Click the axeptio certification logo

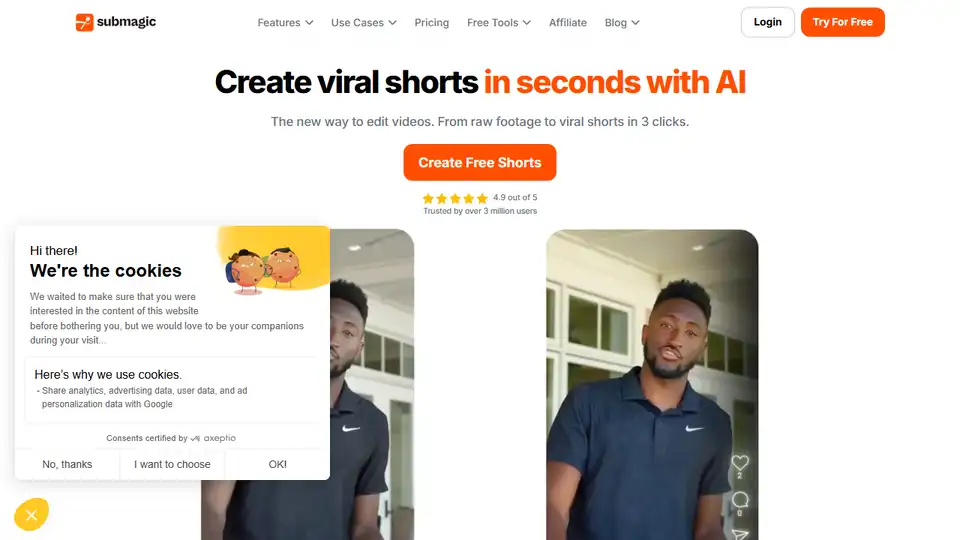point(213,438)
